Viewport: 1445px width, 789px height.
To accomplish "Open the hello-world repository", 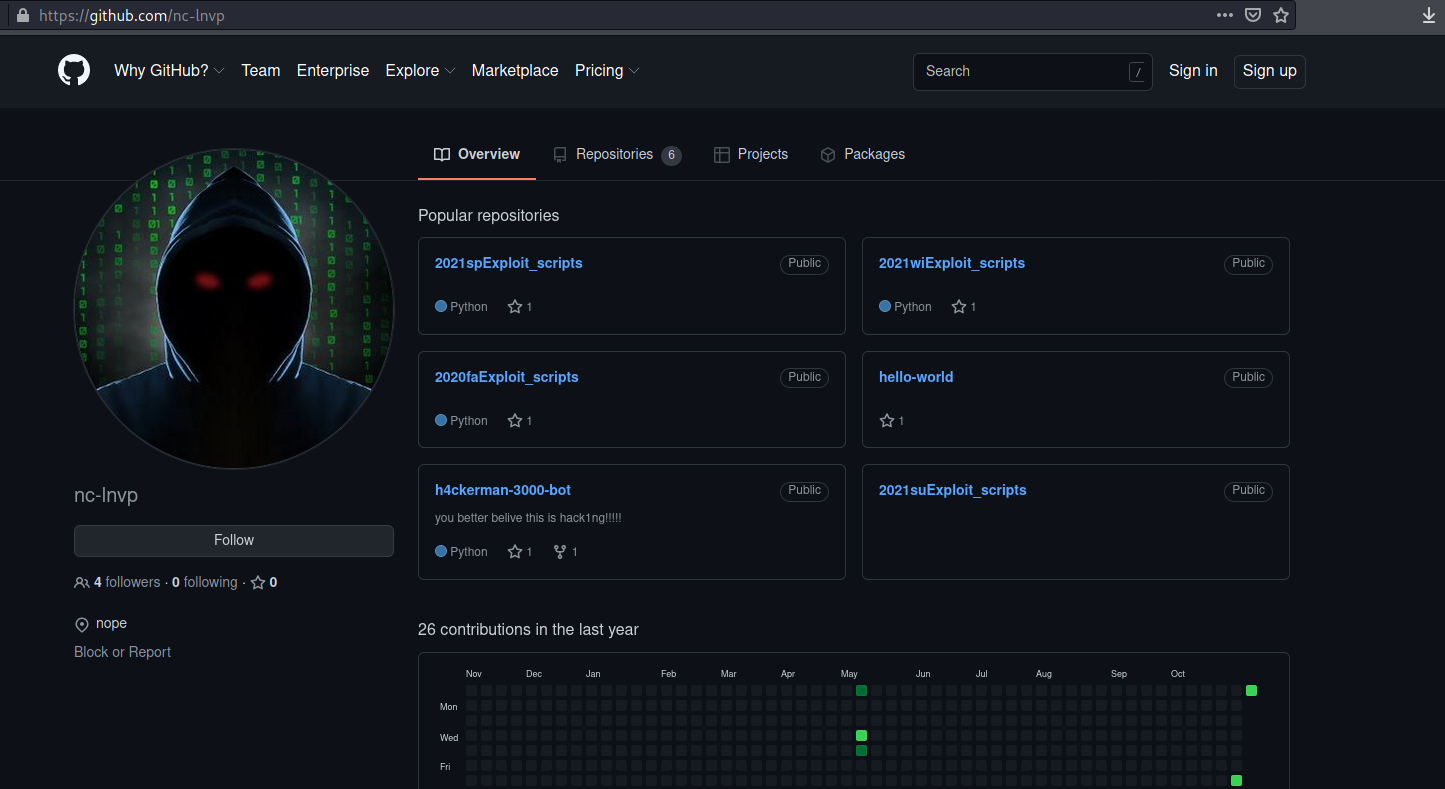I will tap(916, 377).
